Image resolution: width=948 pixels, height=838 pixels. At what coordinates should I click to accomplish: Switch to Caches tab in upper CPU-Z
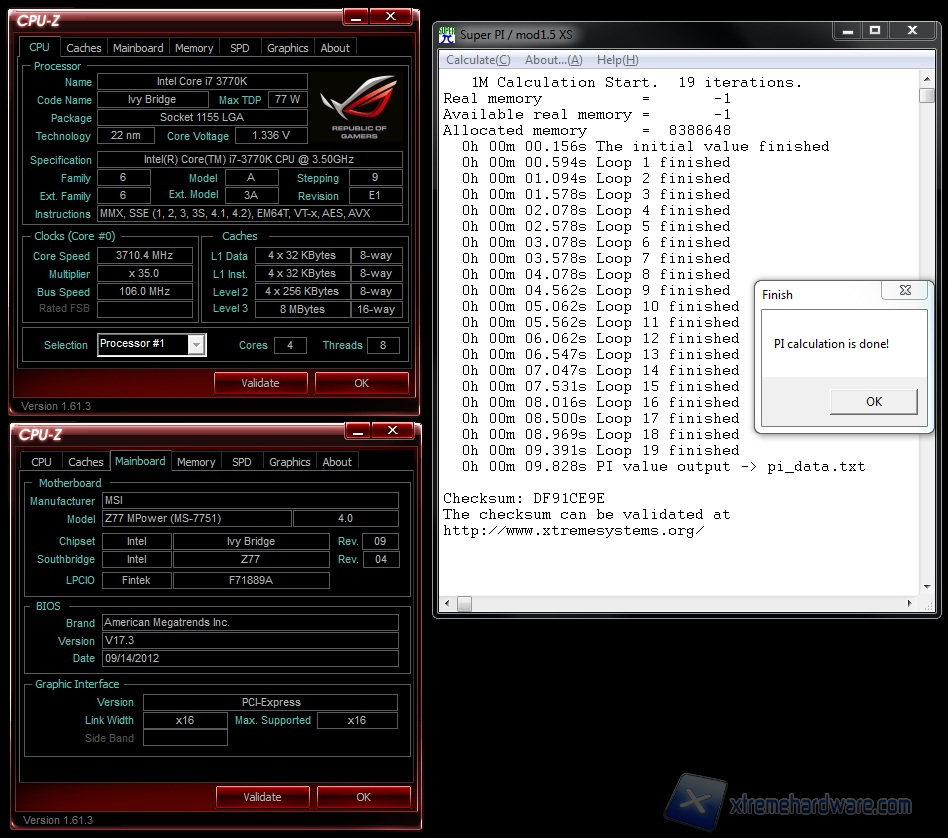point(84,48)
